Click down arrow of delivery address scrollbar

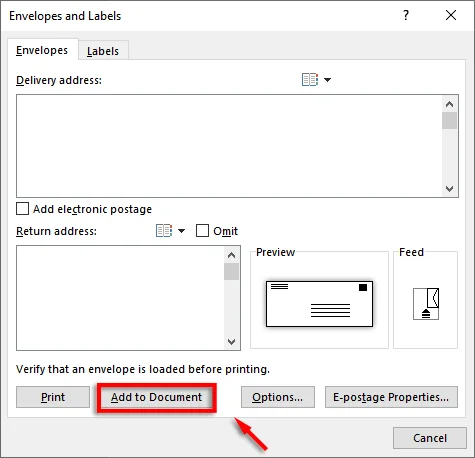coord(449,189)
